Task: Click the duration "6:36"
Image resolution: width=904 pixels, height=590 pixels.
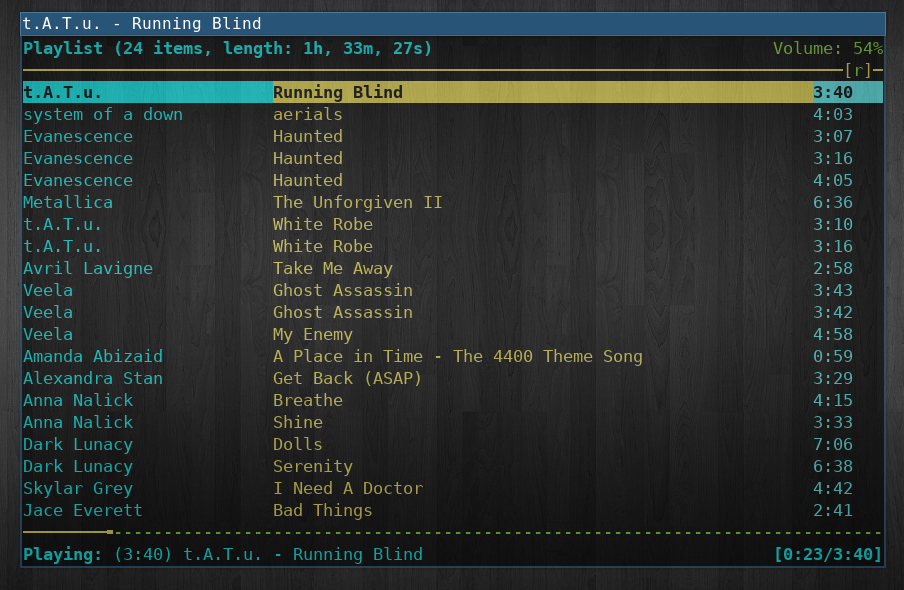Action: pos(833,202)
